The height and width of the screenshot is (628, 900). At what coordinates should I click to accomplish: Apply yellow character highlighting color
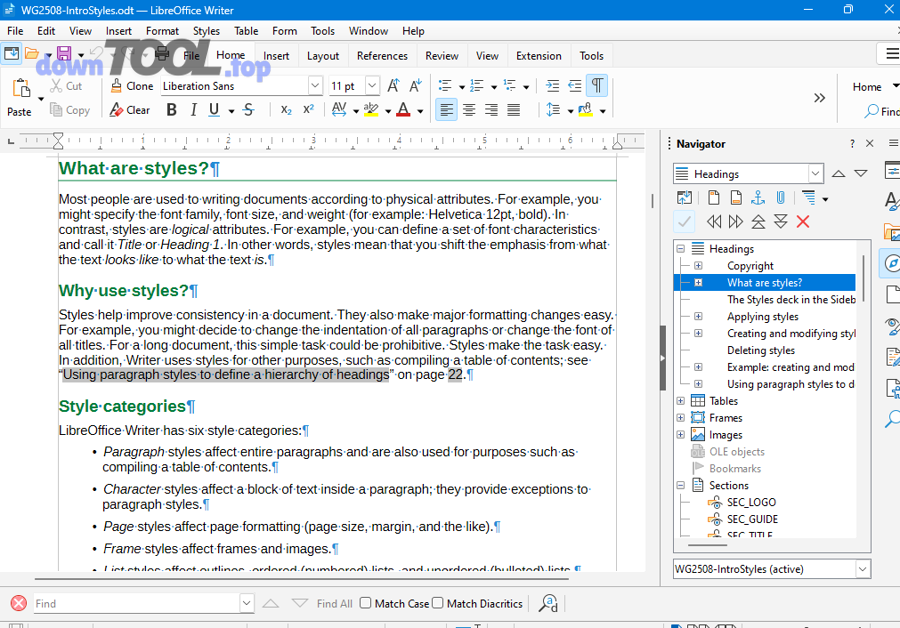(x=371, y=110)
